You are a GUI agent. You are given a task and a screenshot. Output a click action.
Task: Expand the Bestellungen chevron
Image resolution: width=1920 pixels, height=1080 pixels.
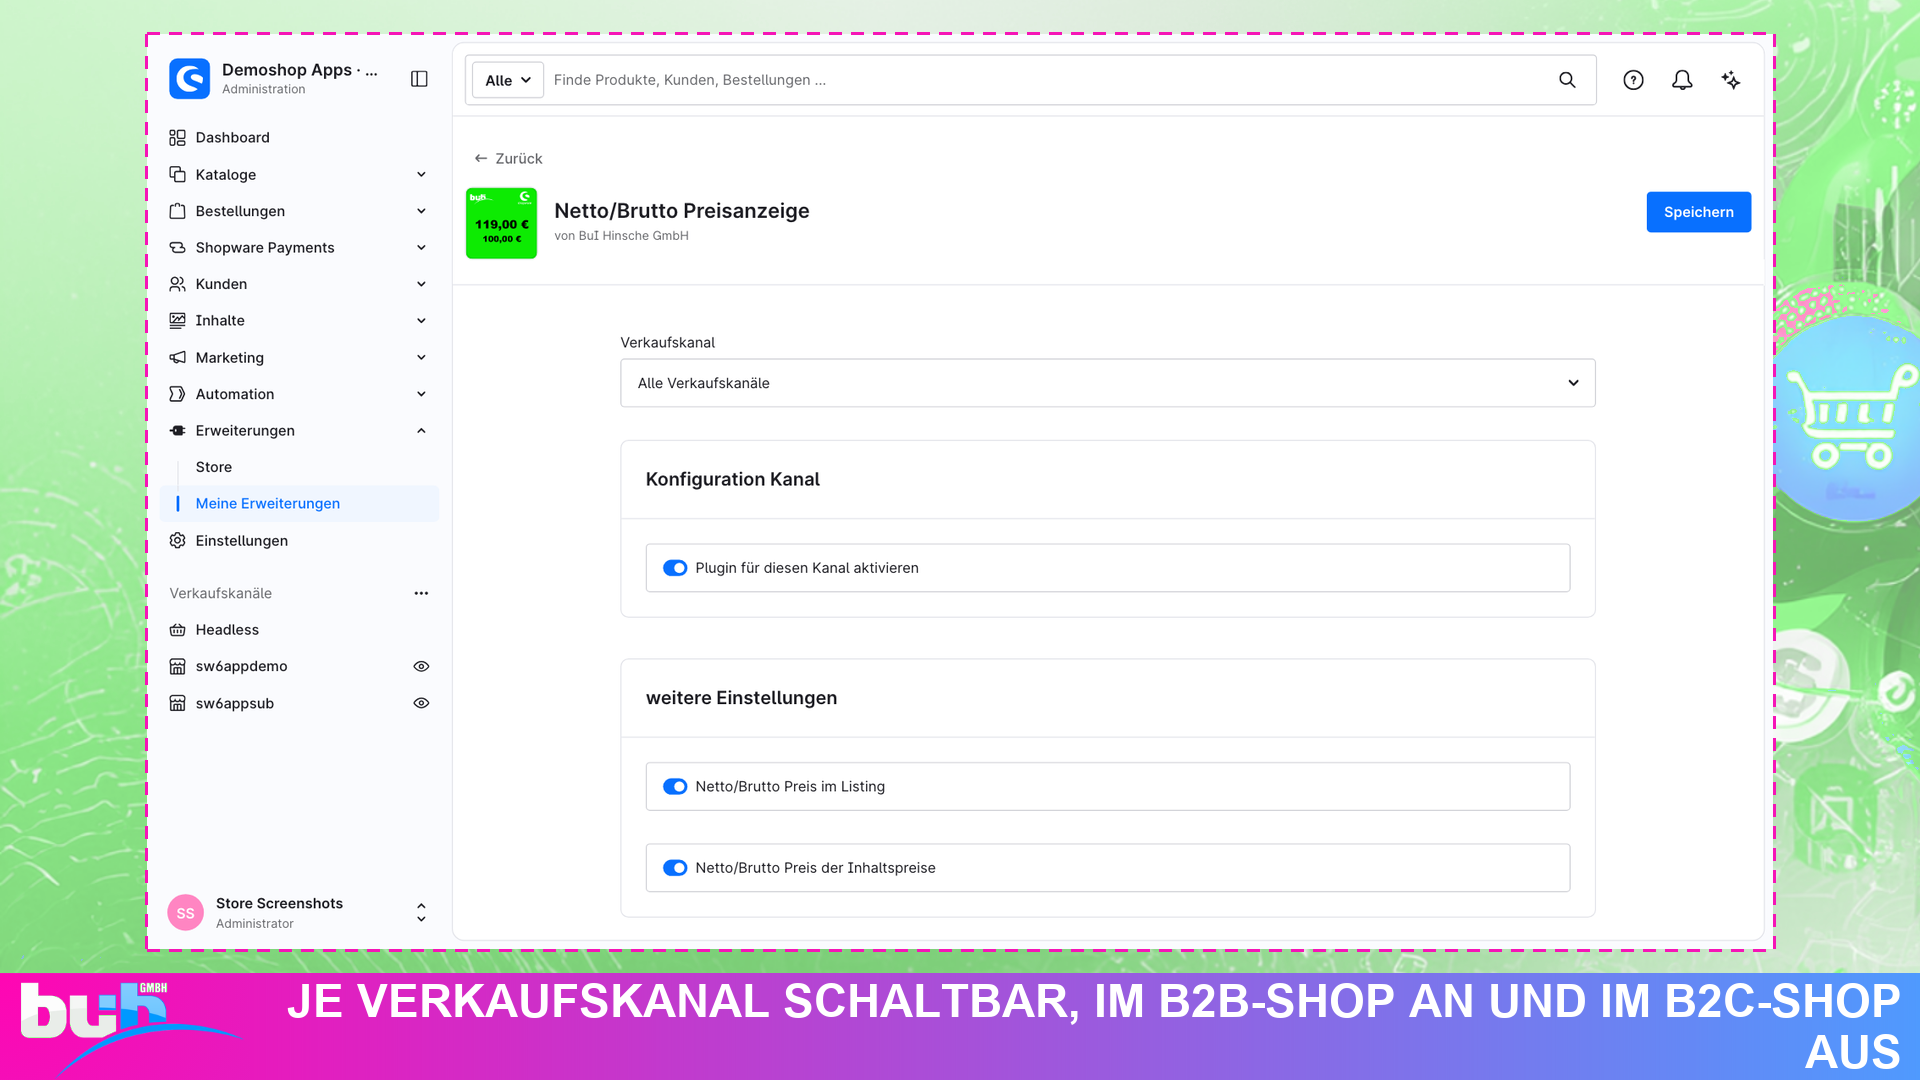pos(421,211)
